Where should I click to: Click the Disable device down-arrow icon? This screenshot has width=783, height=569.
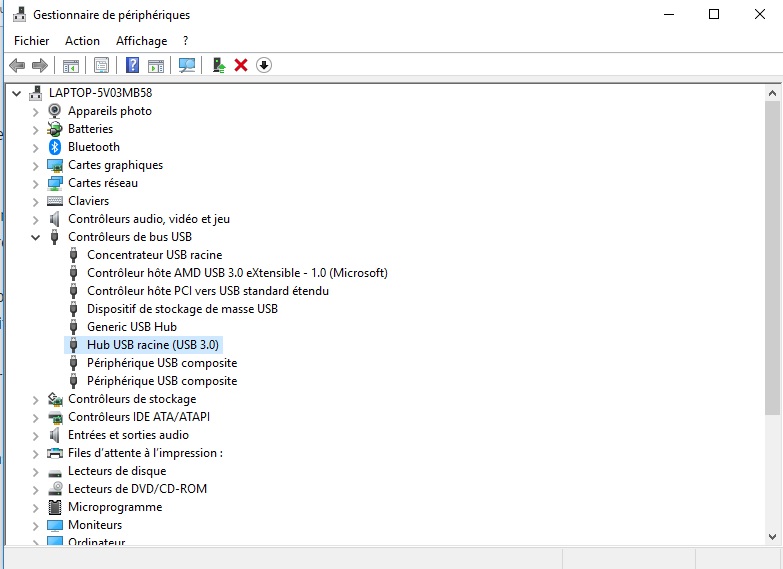(264, 65)
